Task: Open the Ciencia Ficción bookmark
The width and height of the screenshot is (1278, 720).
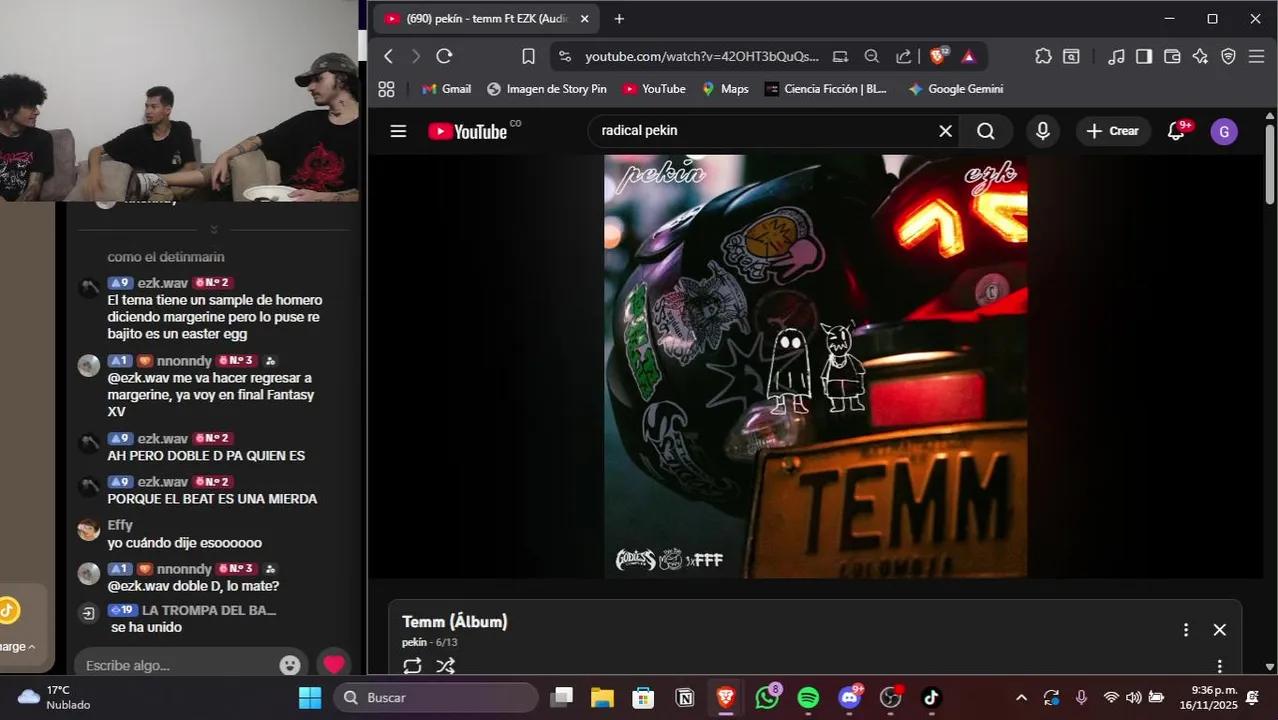Action: pos(826,89)
